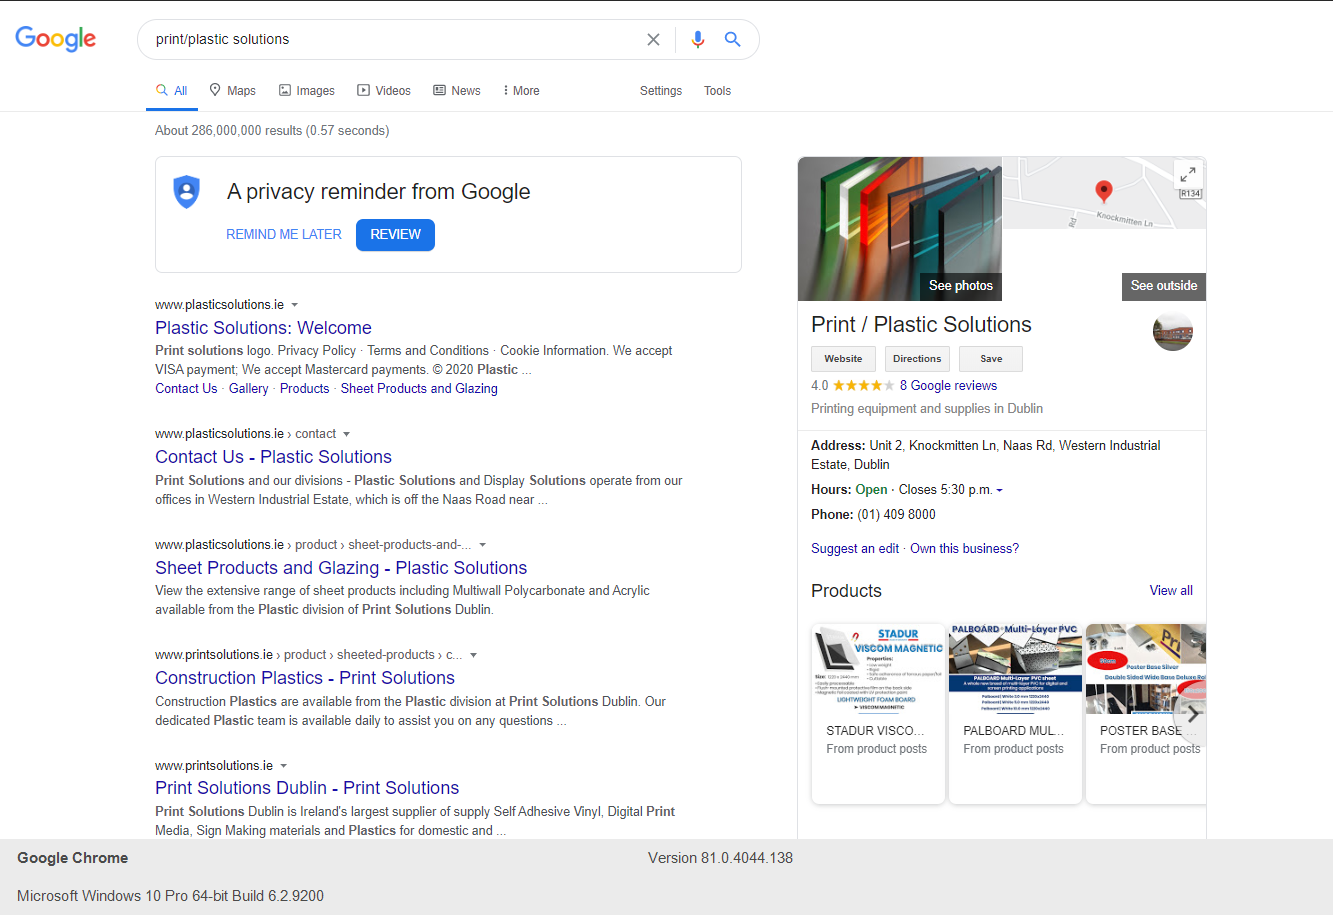Open search Tools
The image size is (1333, 915).
tap(717, 90)
